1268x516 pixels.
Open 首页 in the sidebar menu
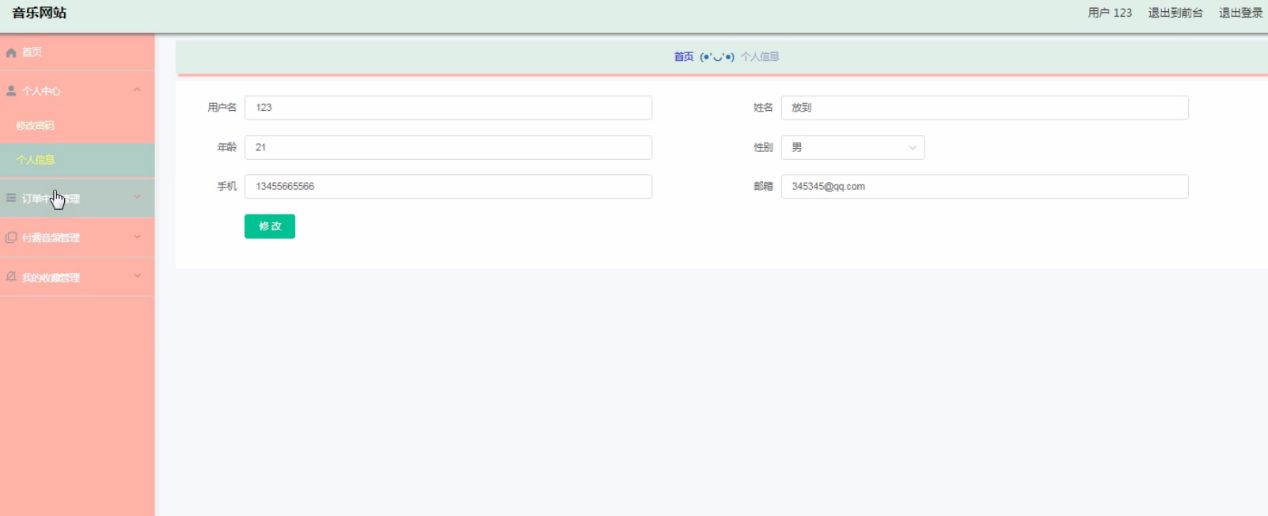click(77, 52)
